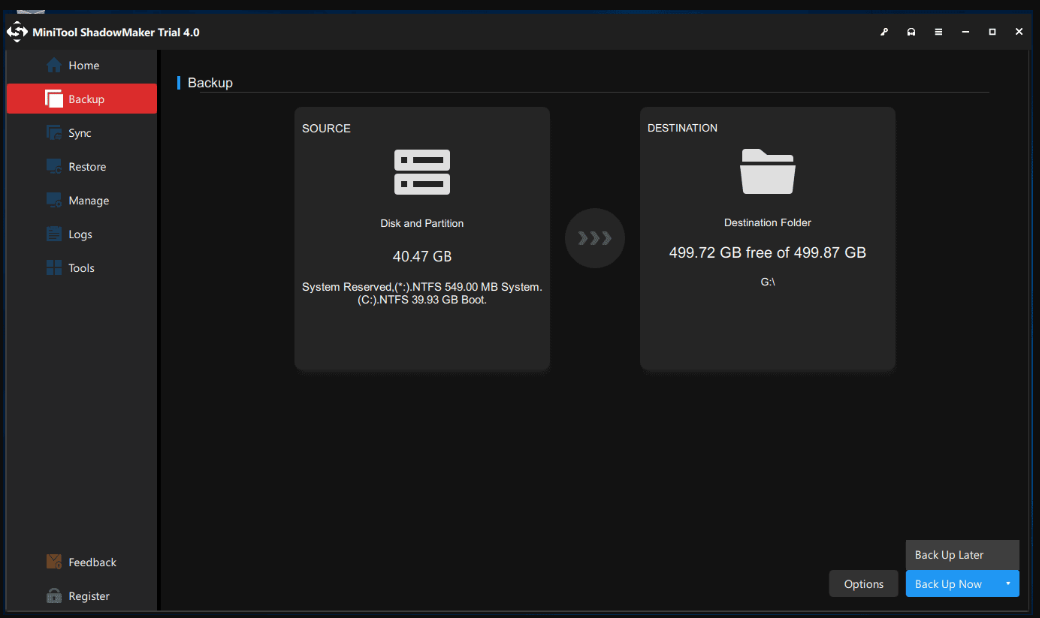The height and width of the screenshot is (618, 1040).
Task: Go to the Home tab
Action: click(x=83, y=66)
